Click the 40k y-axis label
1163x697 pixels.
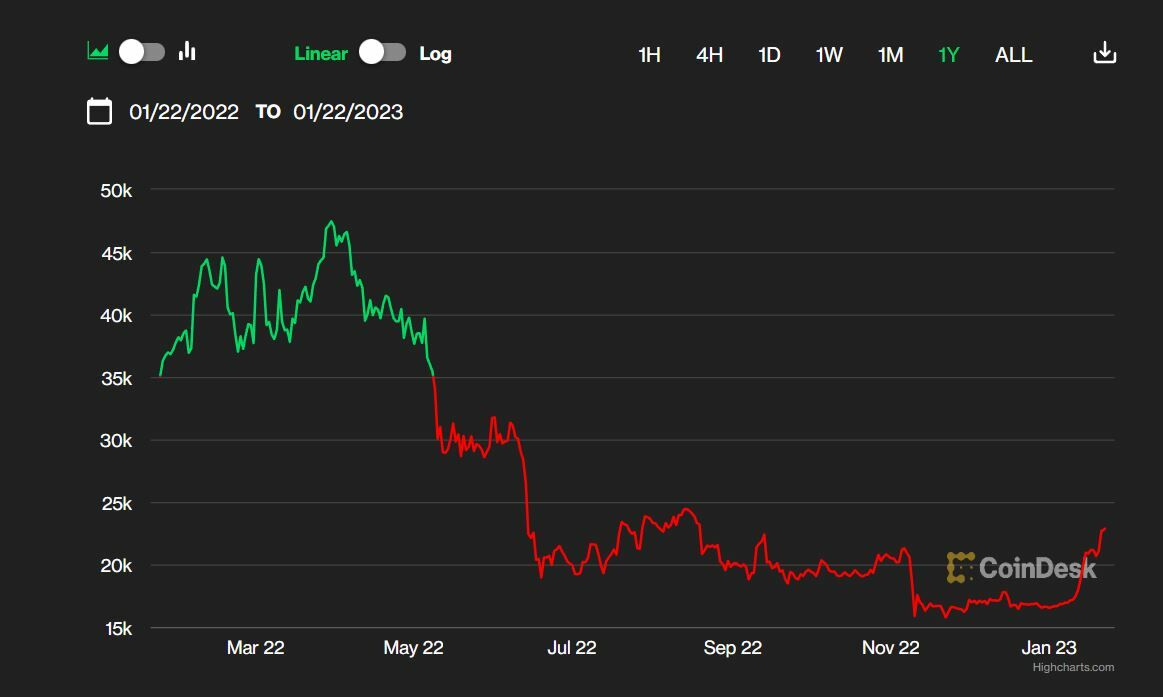point(116,316)
